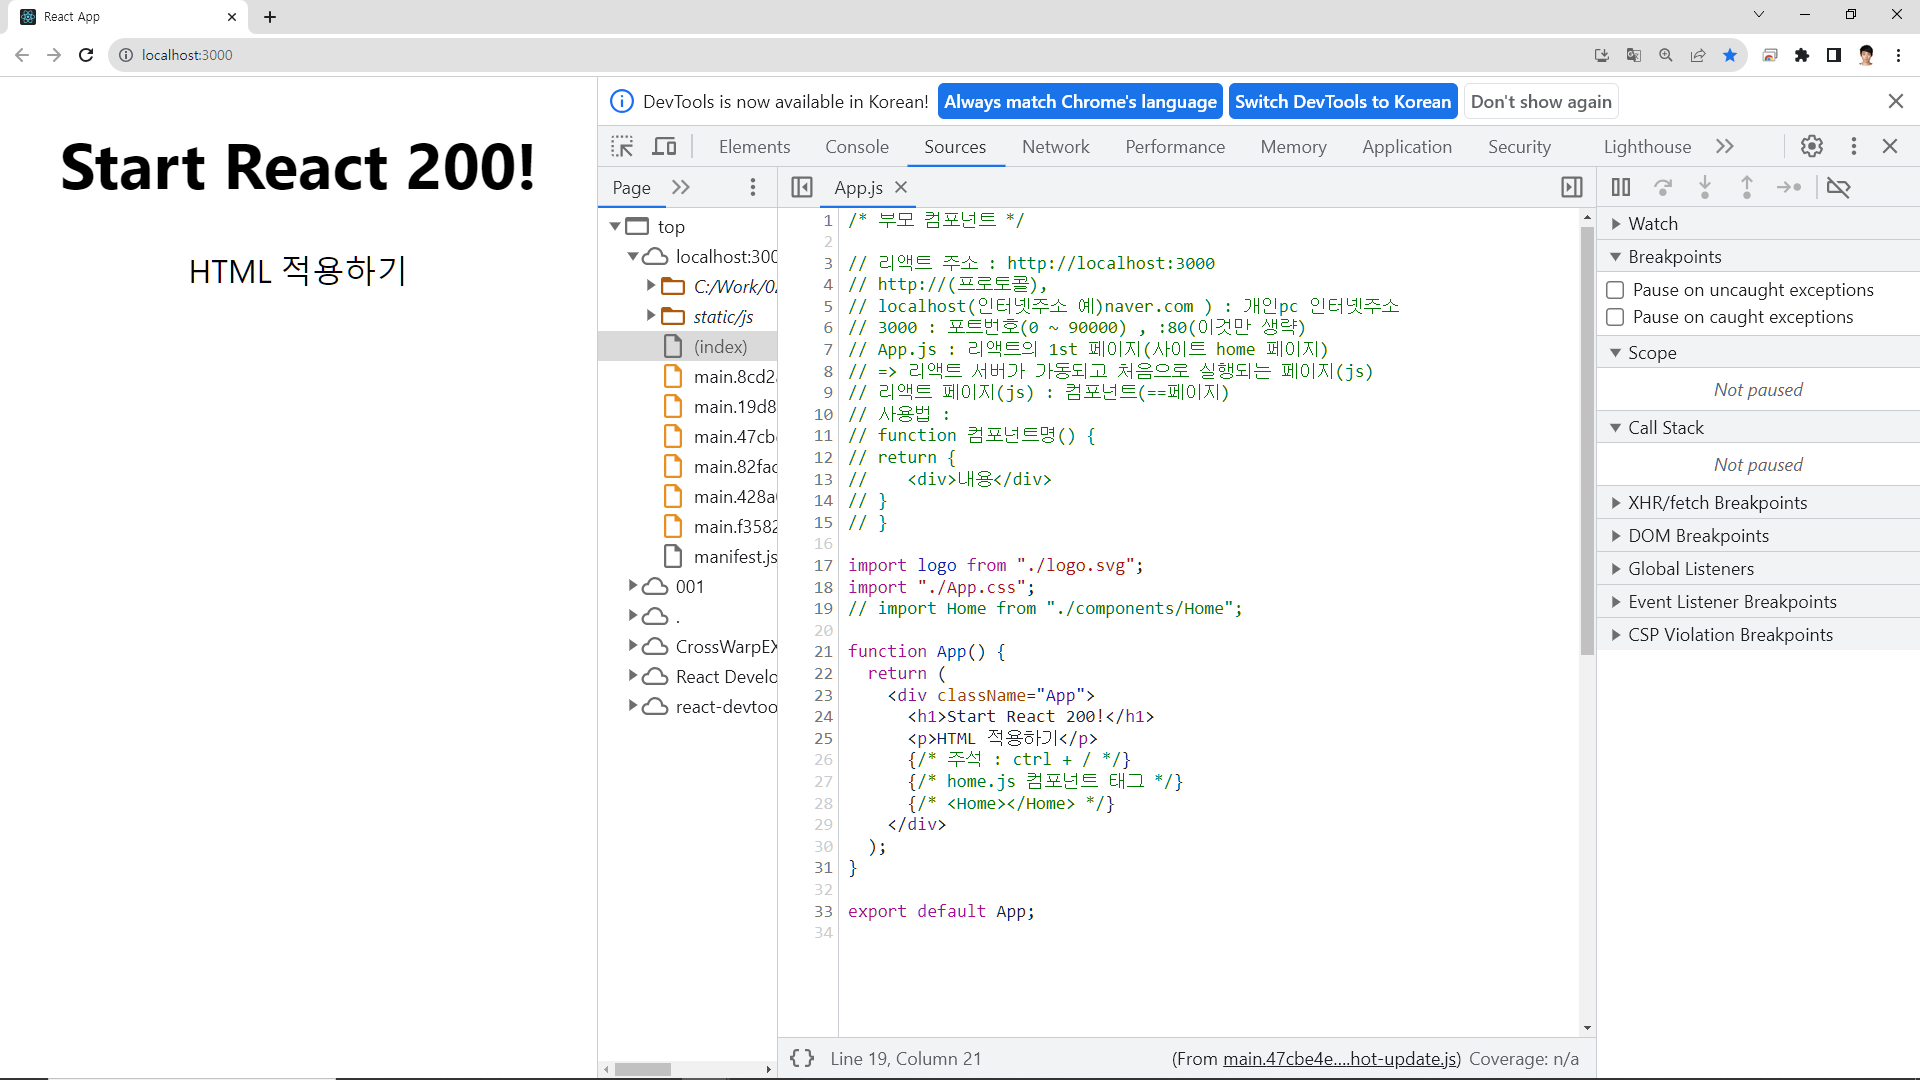Screen dimensions: 1920x1080
Task: Switch to the Console tab
Action: coord(856,147)
